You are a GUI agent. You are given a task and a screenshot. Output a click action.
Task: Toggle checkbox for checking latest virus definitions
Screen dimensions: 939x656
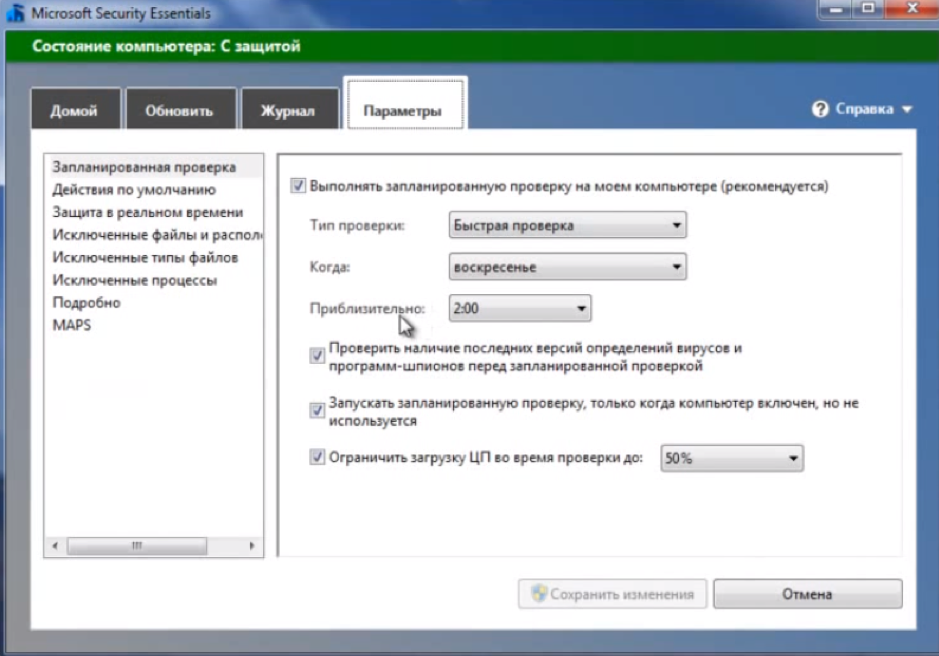click(x=317, y=356)
